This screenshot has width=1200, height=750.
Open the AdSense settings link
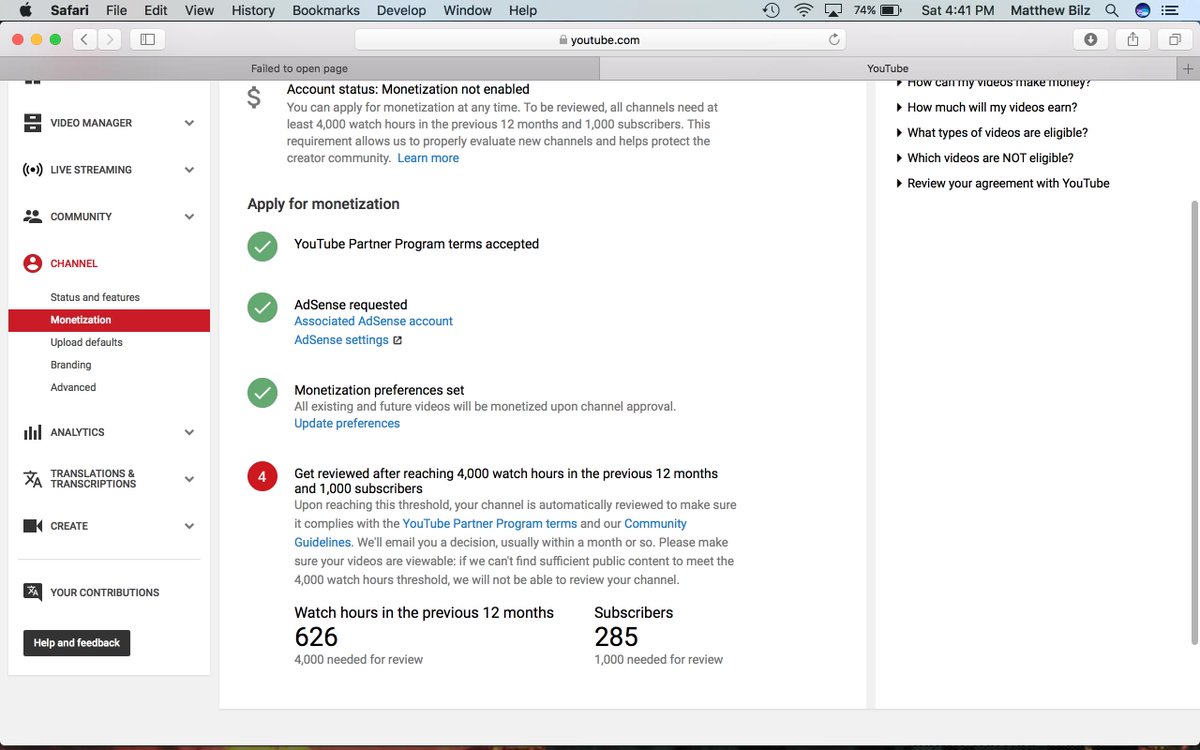coord(341,340)
